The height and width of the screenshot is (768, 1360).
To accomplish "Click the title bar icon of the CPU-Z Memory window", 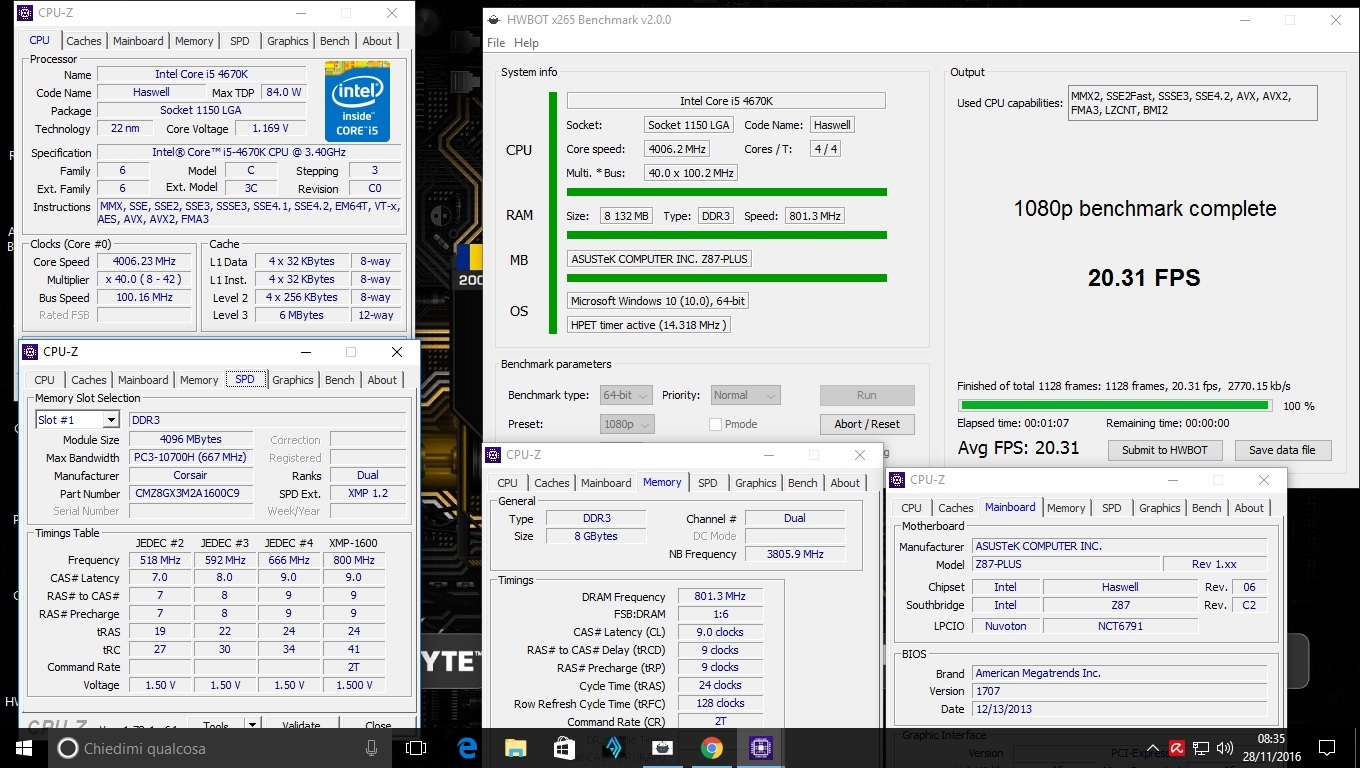I will [493, 455].
